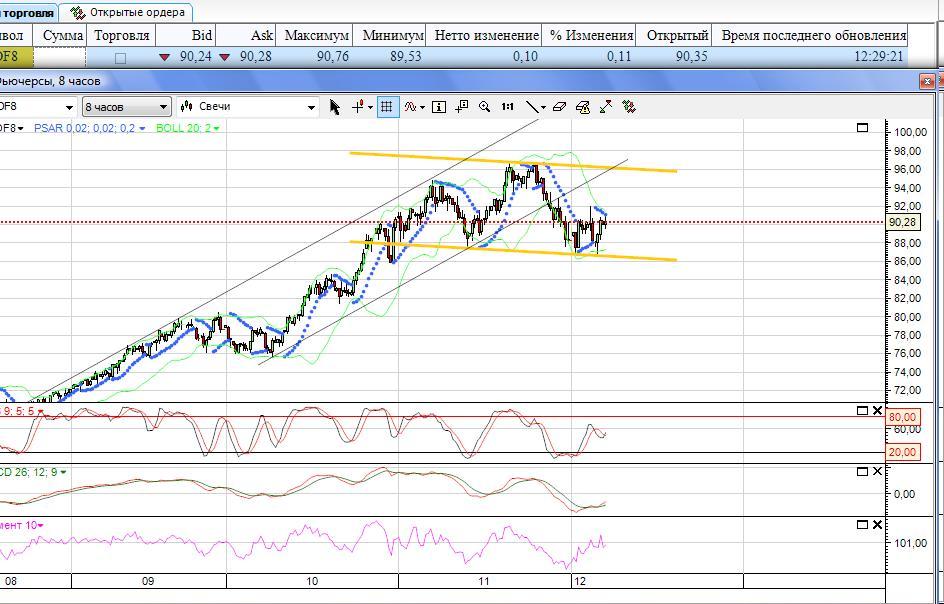
Task: Toggle the chart grid button
Action: (x=387, y=107)
